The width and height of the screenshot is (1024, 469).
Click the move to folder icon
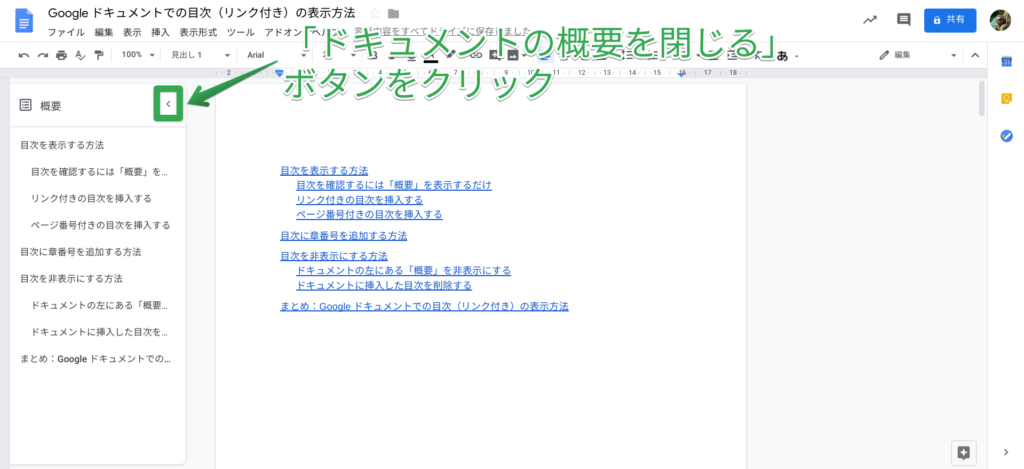(x=393, y=14)
